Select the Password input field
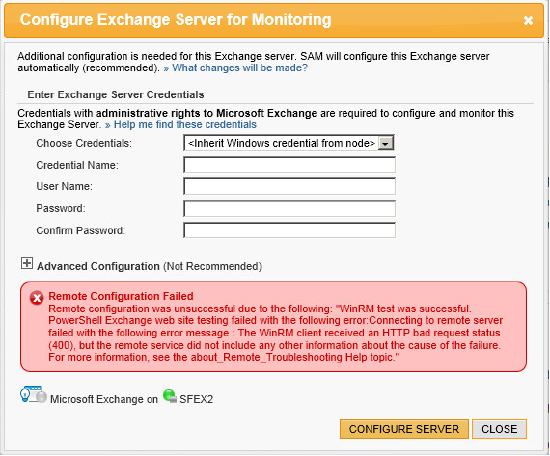This screenshot has height=456, width=550. point(289,209)
